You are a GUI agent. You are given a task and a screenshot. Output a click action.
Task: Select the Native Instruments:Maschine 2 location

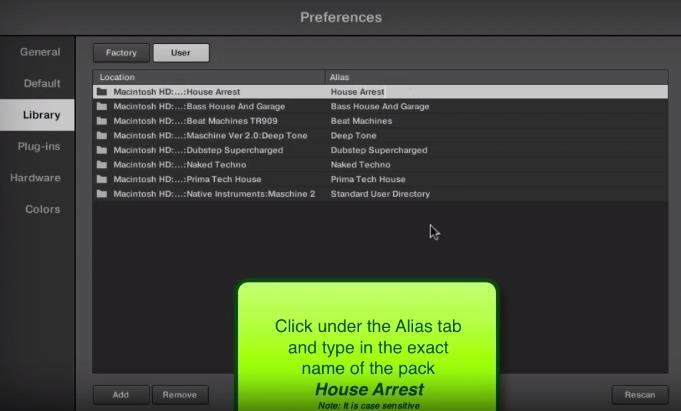pos(215,194)
